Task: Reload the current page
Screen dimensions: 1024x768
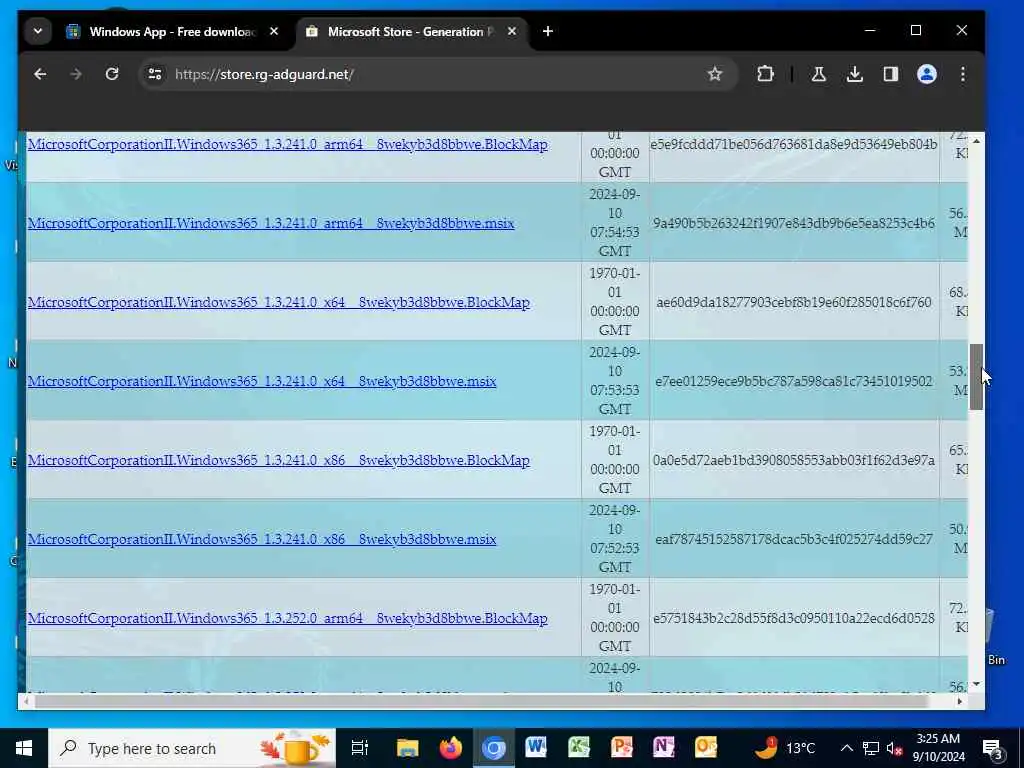Action: (x=112, y=74)
